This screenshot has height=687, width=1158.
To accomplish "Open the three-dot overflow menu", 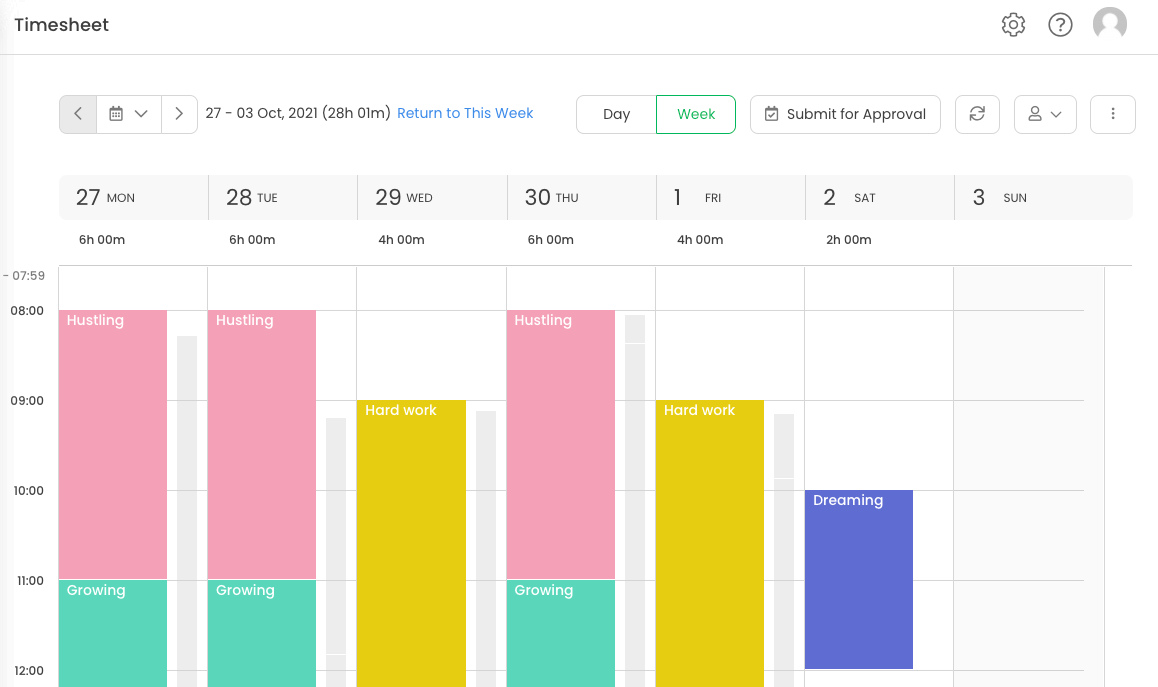I will click(x=1113, y=114).
